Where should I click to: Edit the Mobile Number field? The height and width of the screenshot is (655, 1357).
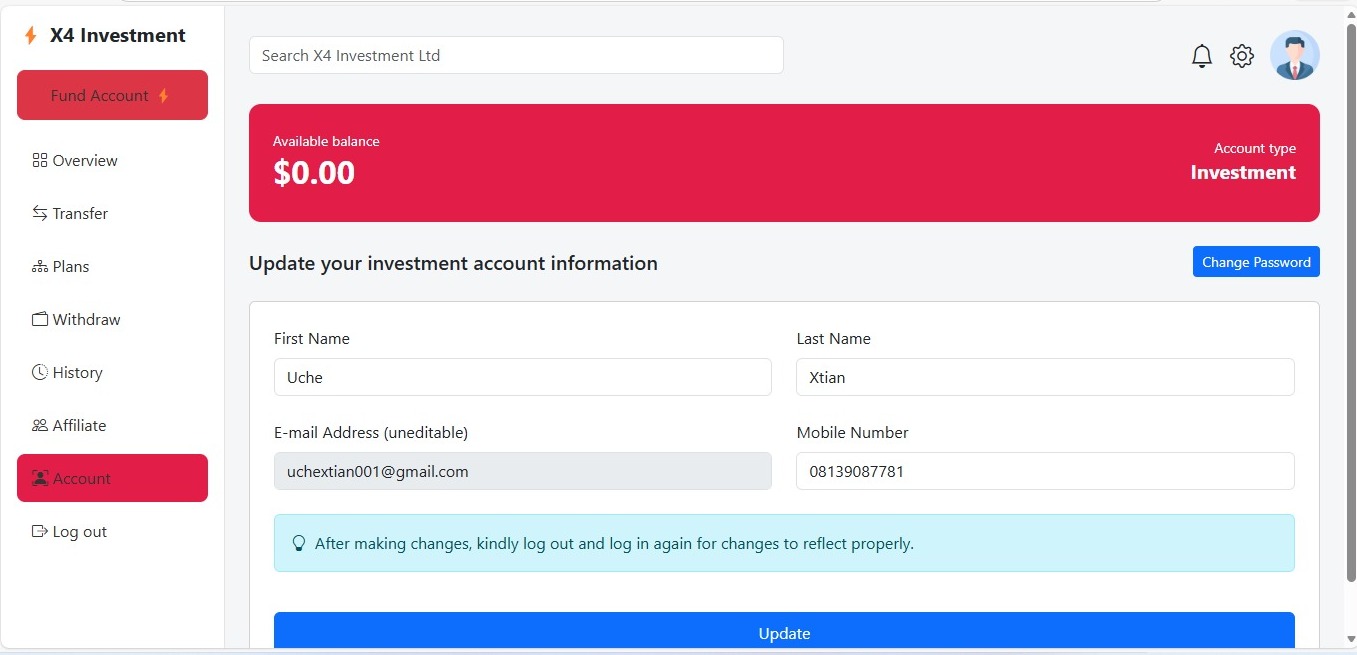tap(1045, 471)
